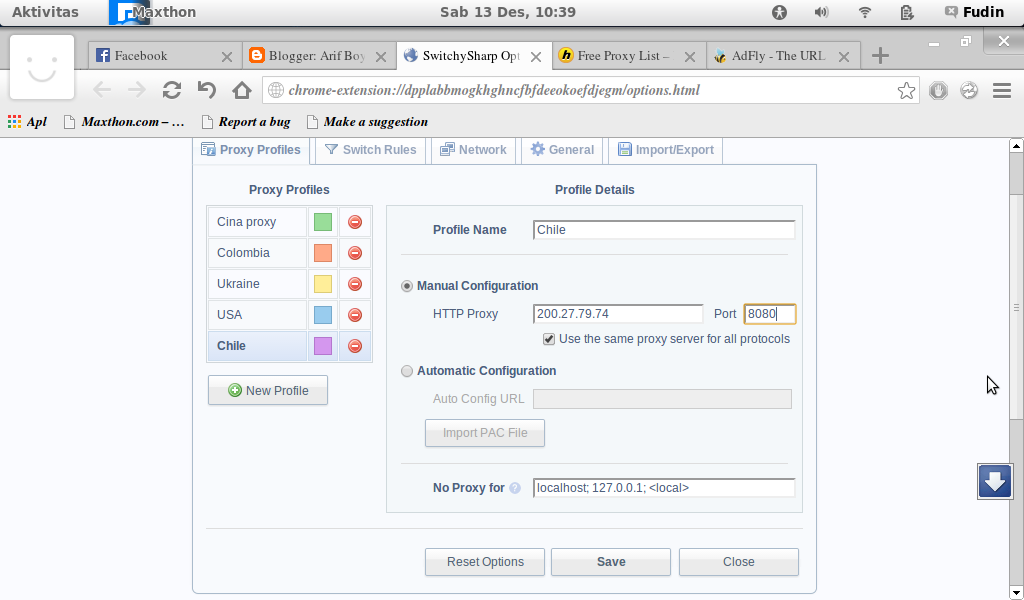Click the blue USA color swatch
The width and height of the screenshot is (1024, 600).
[x=323, y=315]
